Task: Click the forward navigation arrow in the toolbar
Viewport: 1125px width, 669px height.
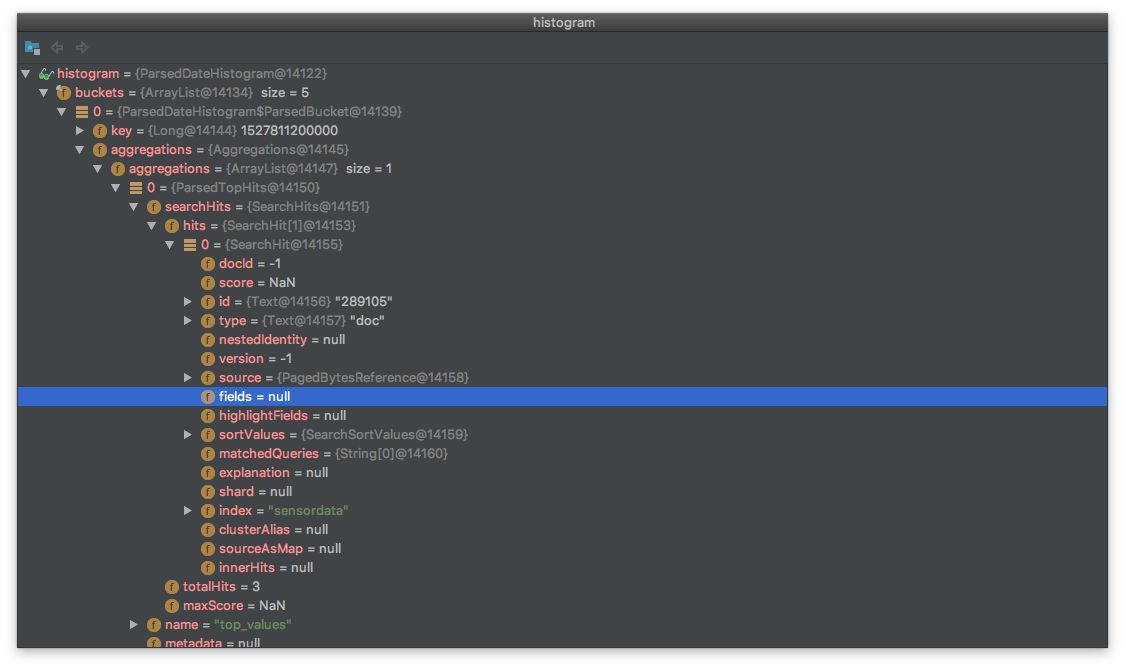Action: pyautogui.click(x=82, y=47)
